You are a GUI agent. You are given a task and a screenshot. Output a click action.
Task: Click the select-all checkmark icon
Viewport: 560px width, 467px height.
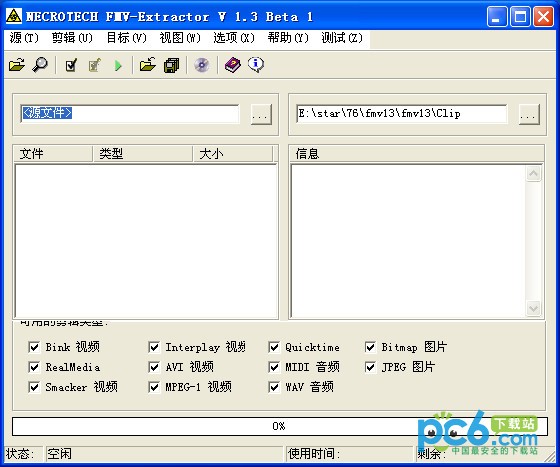click(71, 65)
